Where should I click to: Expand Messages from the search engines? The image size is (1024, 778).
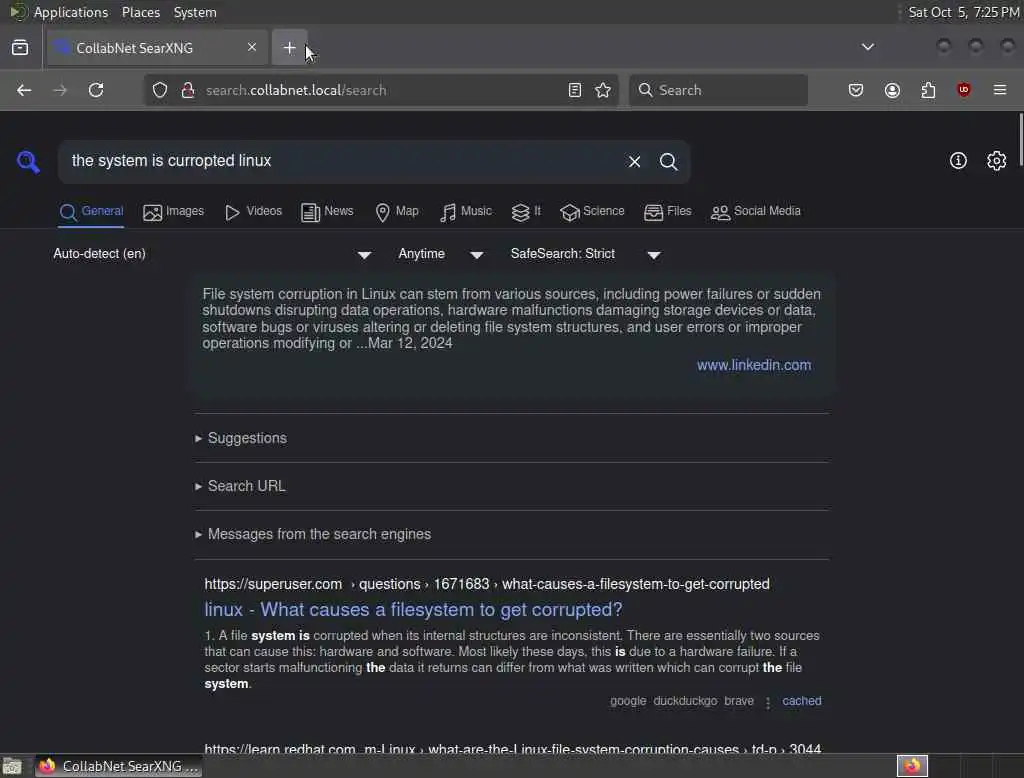pyautogui.click(x=313, y=534)
